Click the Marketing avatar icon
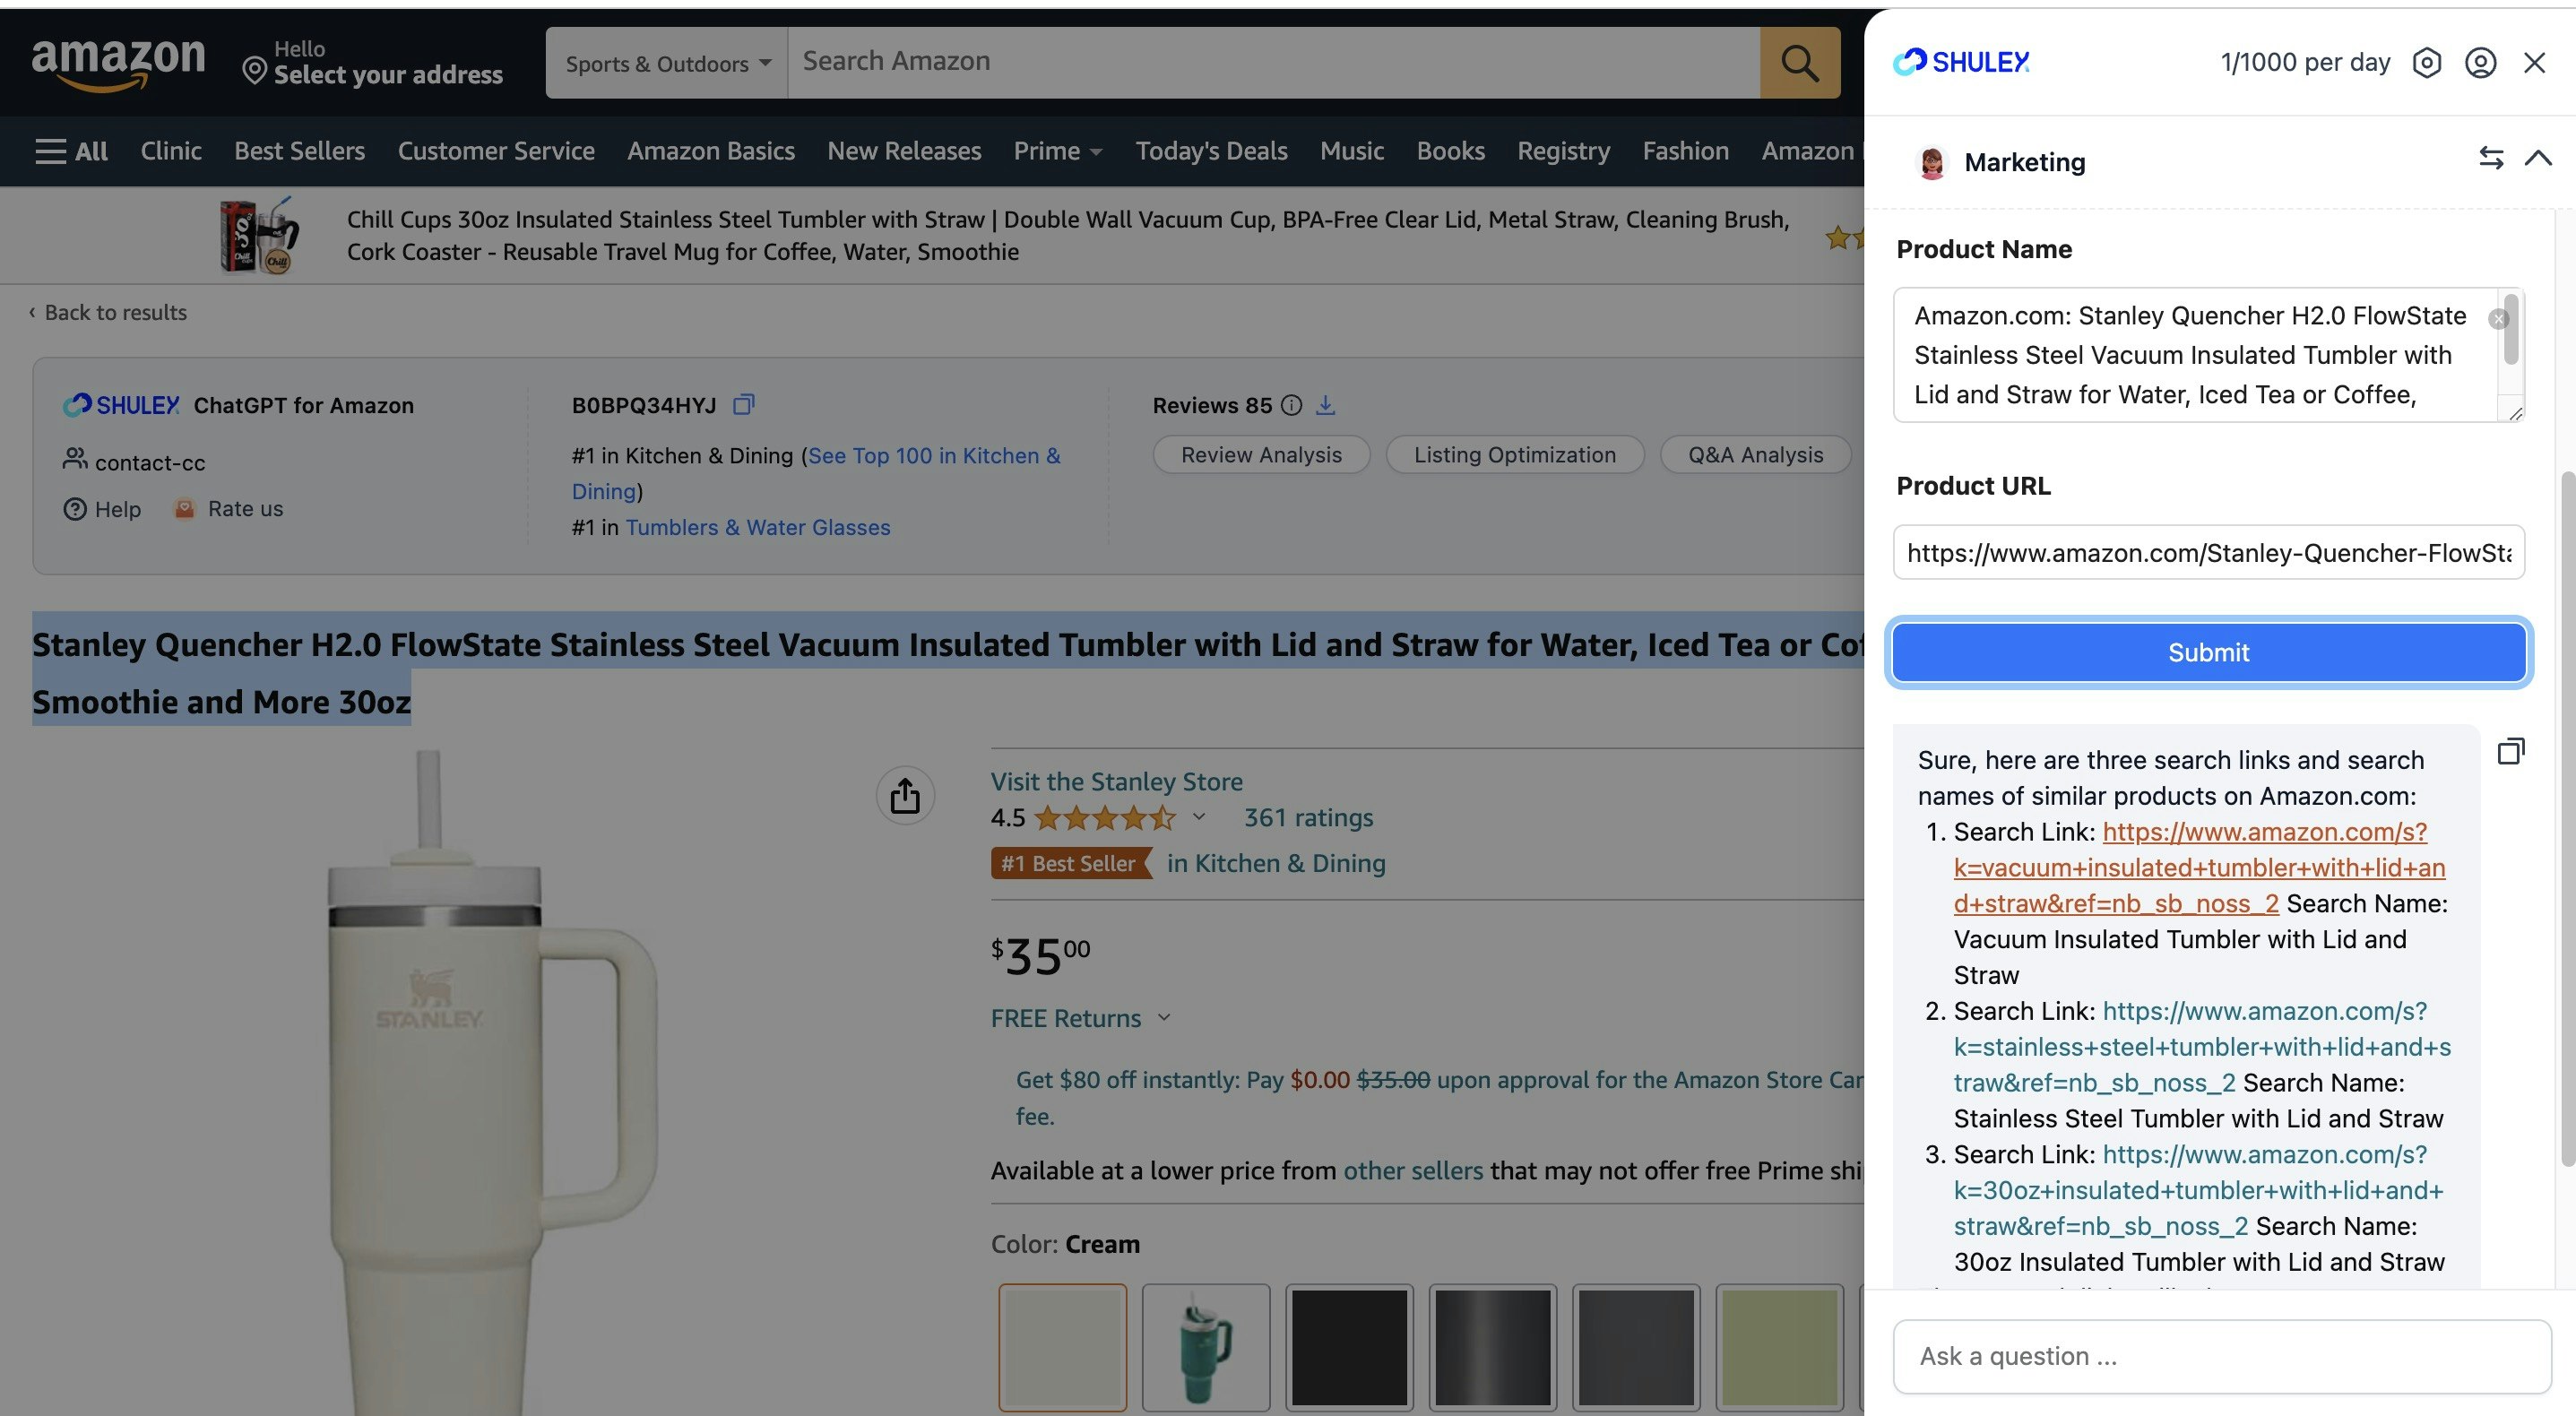The height and width of the screenshot is (1416, 2576). coord(1931,162)
